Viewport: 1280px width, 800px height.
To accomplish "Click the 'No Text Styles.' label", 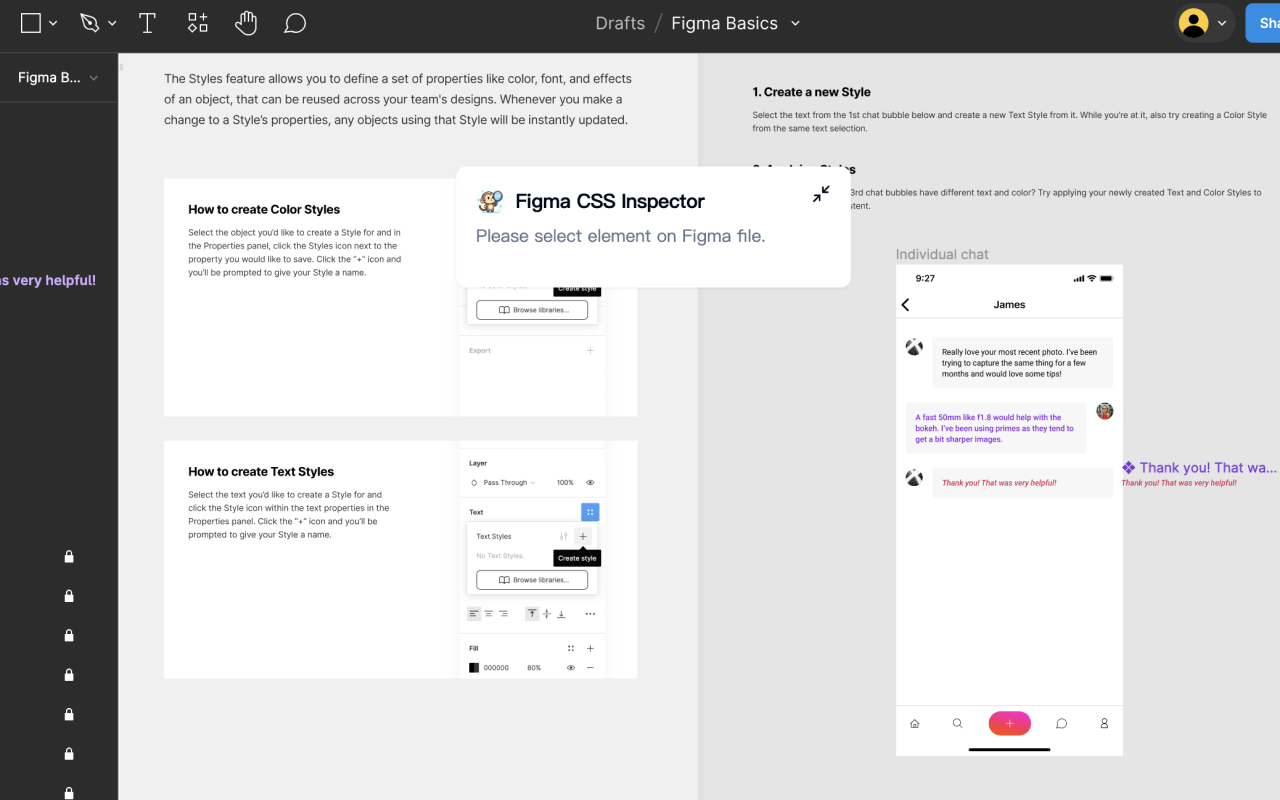I will tap(500, 556).
